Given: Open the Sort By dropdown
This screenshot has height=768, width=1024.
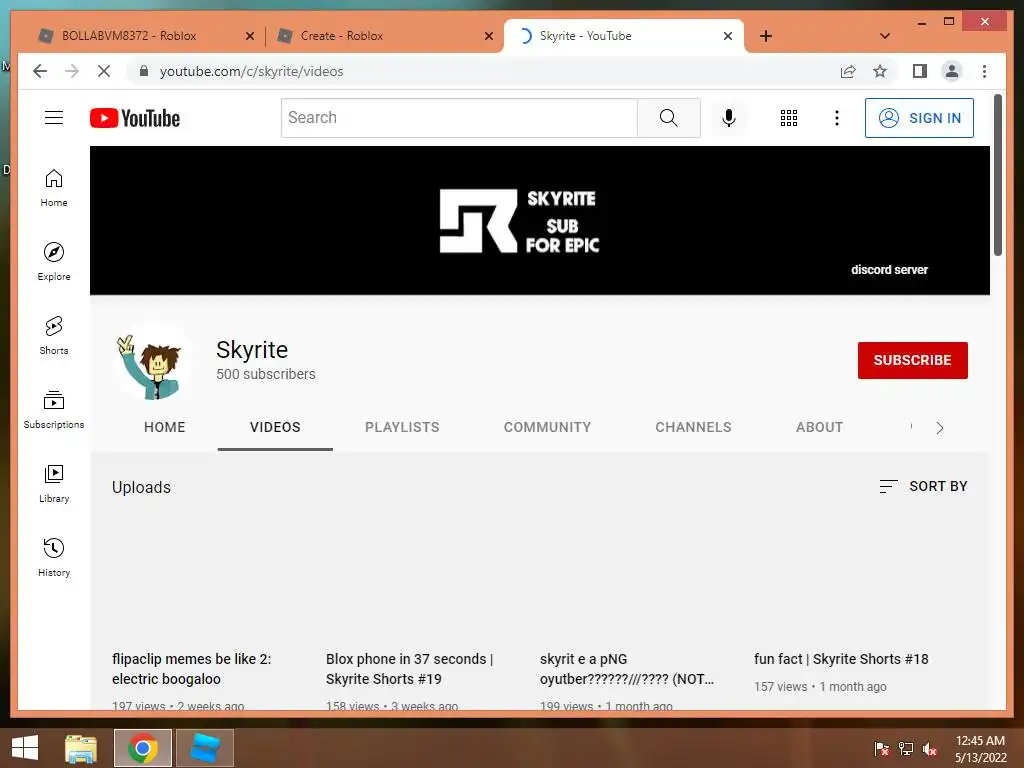Looking at the screenshot, I should point(923,486).
